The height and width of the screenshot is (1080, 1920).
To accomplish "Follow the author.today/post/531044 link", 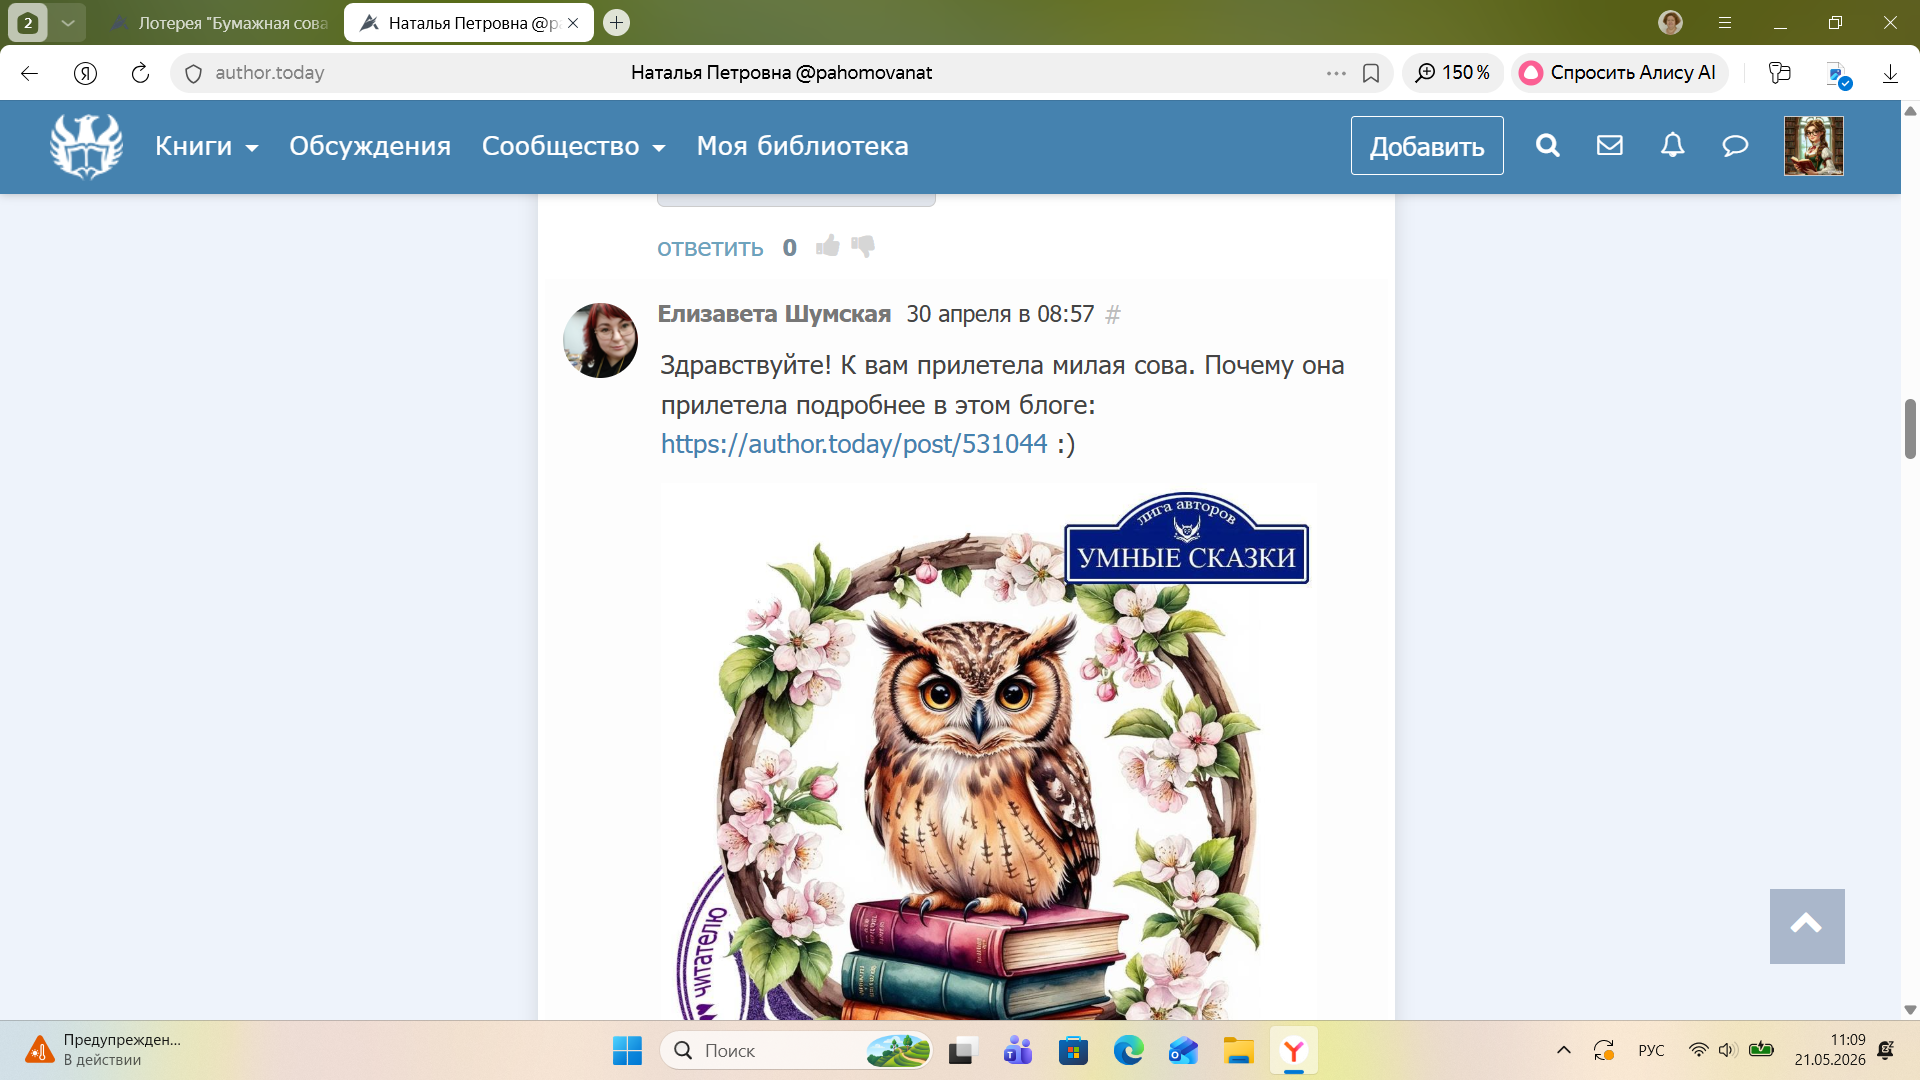I will point(854,444).
